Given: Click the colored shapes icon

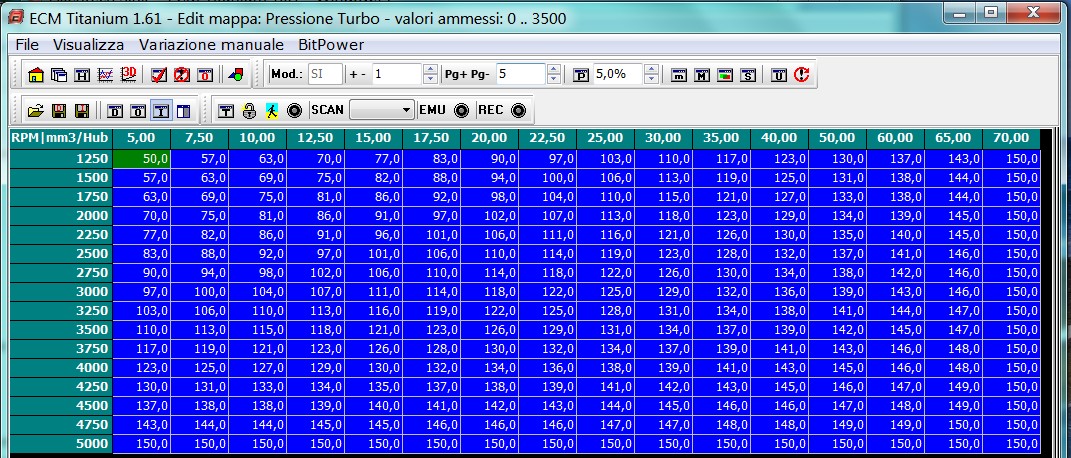Looking at the screenshot, I should (x=236, y=75).
